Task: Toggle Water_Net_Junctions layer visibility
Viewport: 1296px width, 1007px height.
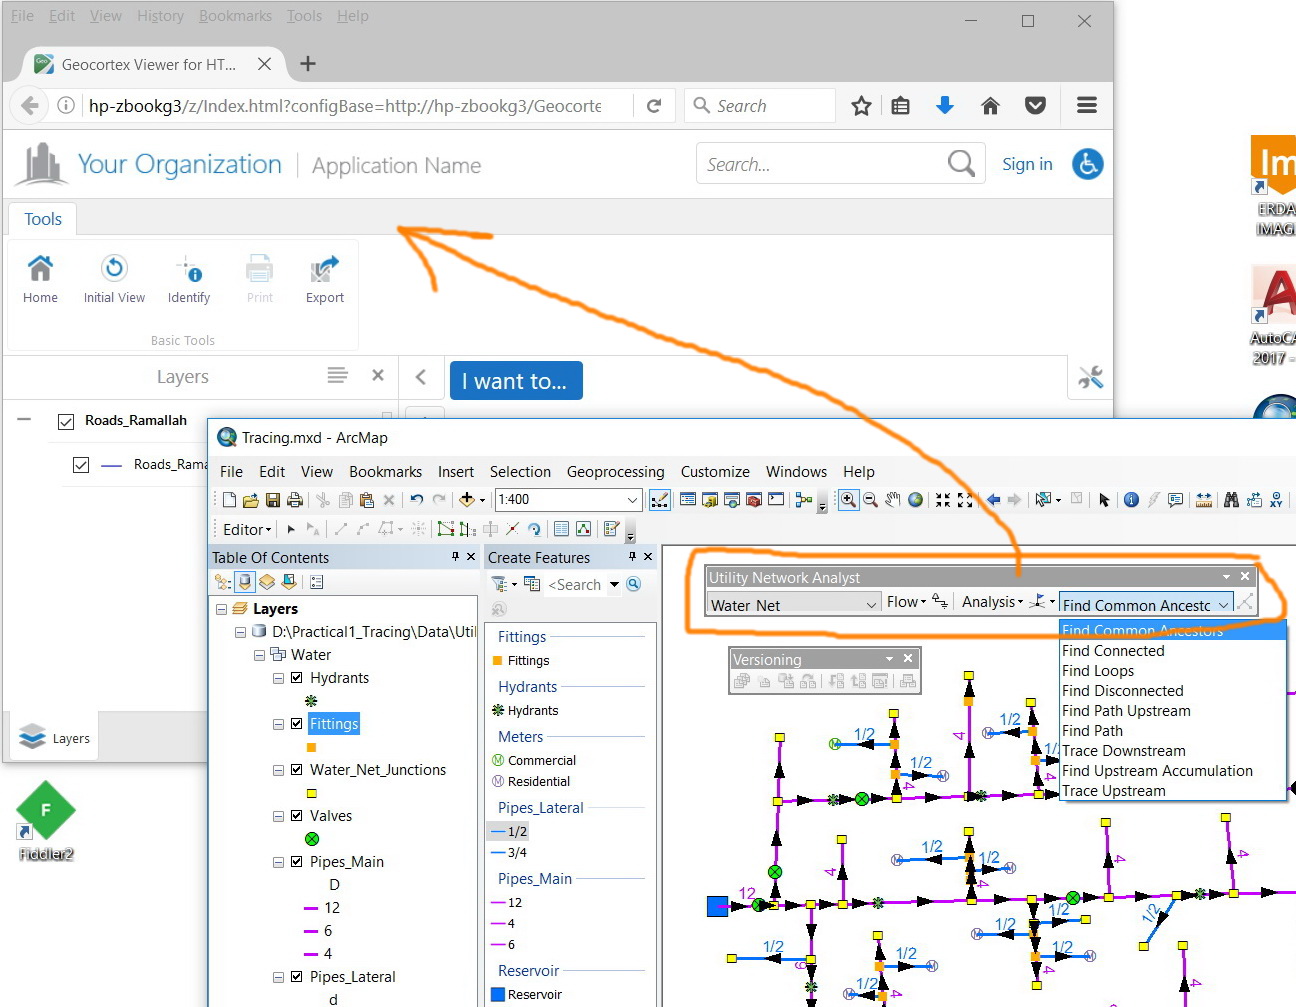Action: (x=297, y=769)
